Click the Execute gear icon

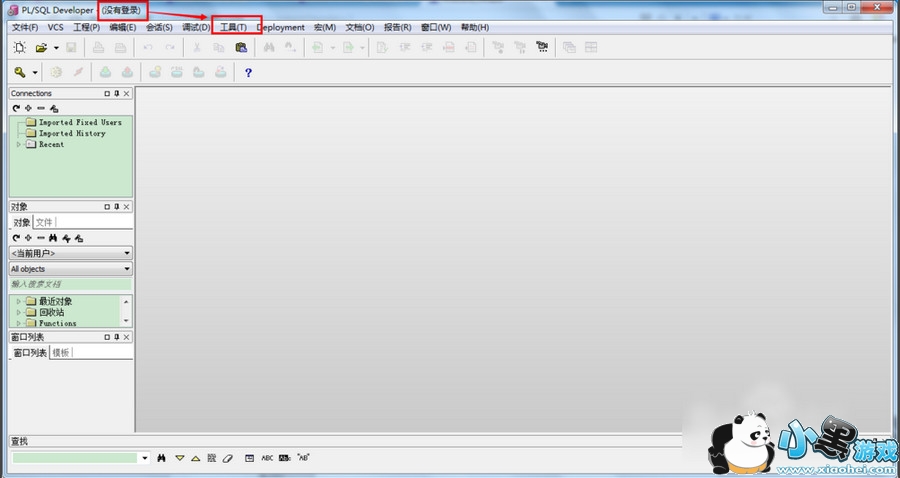pos(56,72)
